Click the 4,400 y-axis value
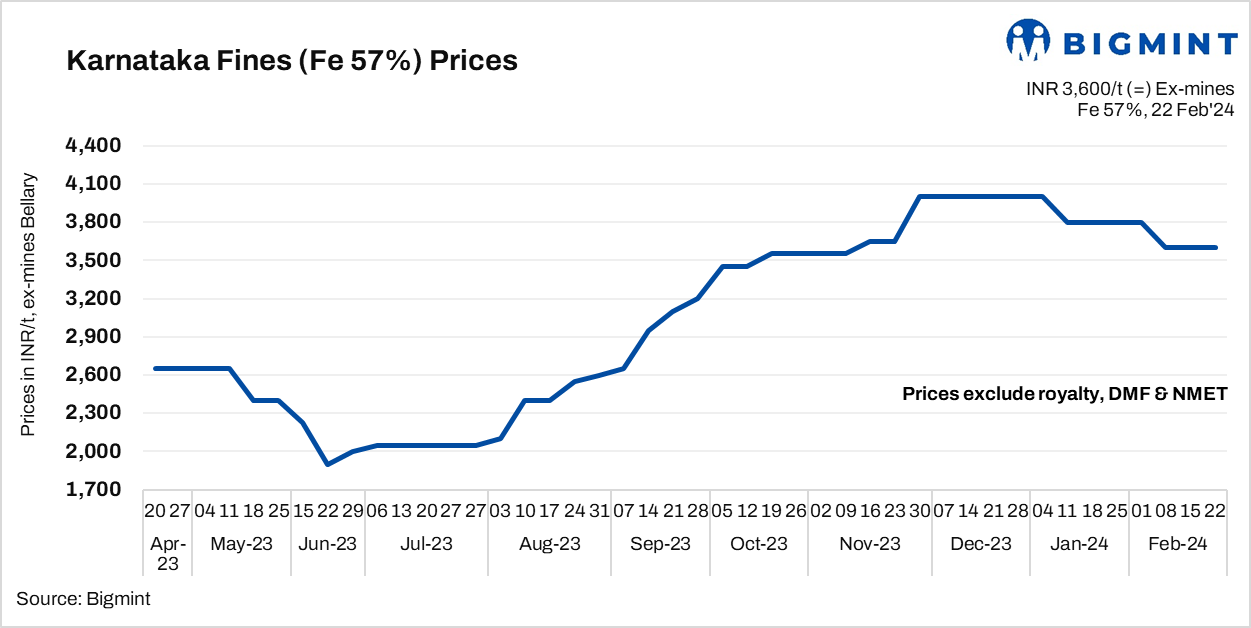 pyautogui.click(x=92, y=146)
